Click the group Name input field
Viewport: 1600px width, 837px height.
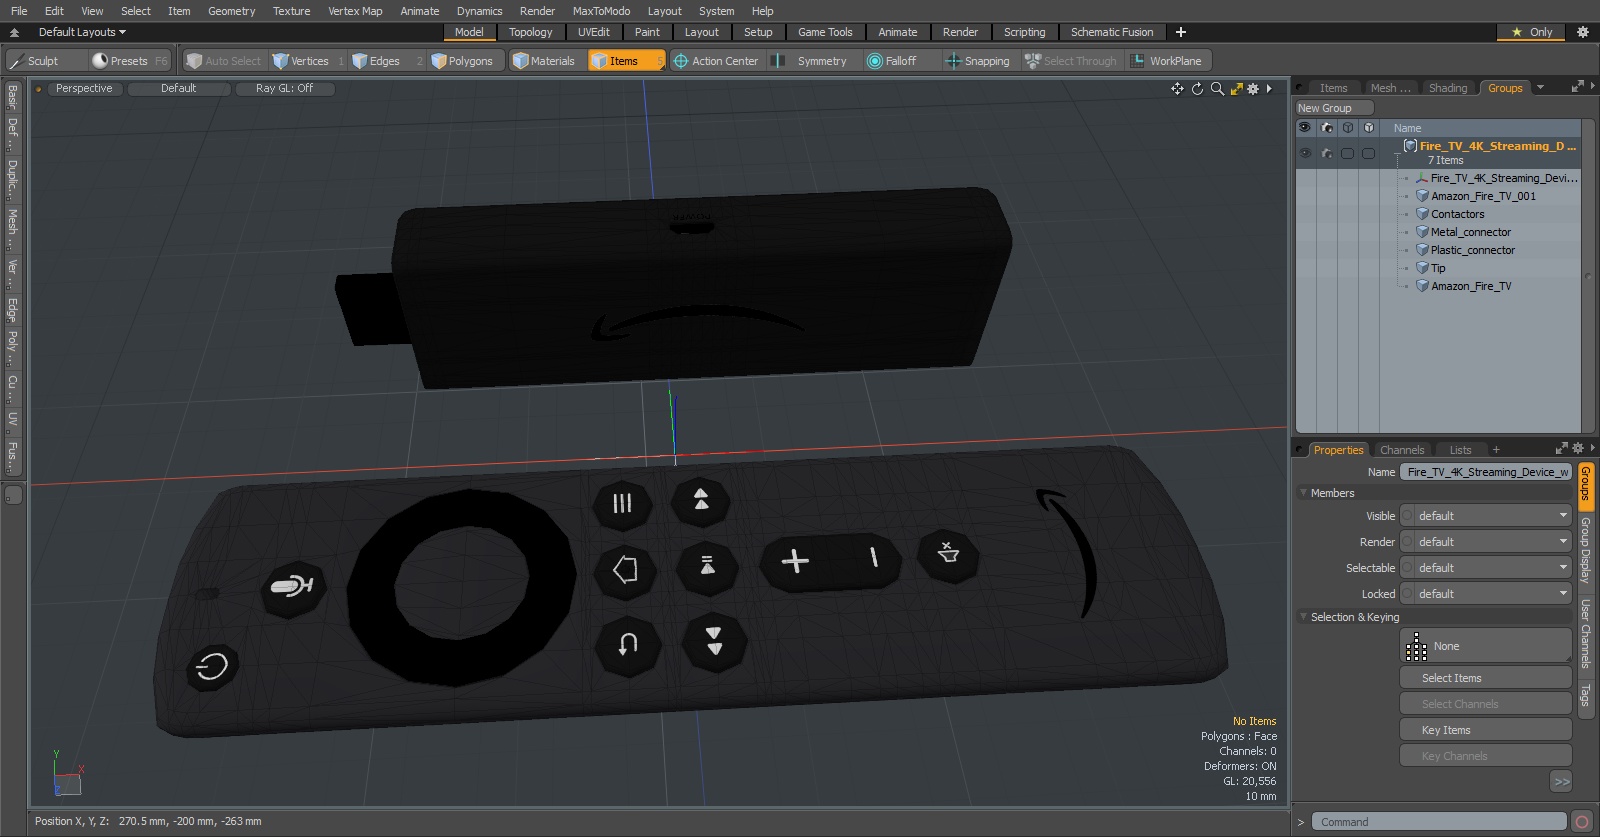tap(1485, 472)
